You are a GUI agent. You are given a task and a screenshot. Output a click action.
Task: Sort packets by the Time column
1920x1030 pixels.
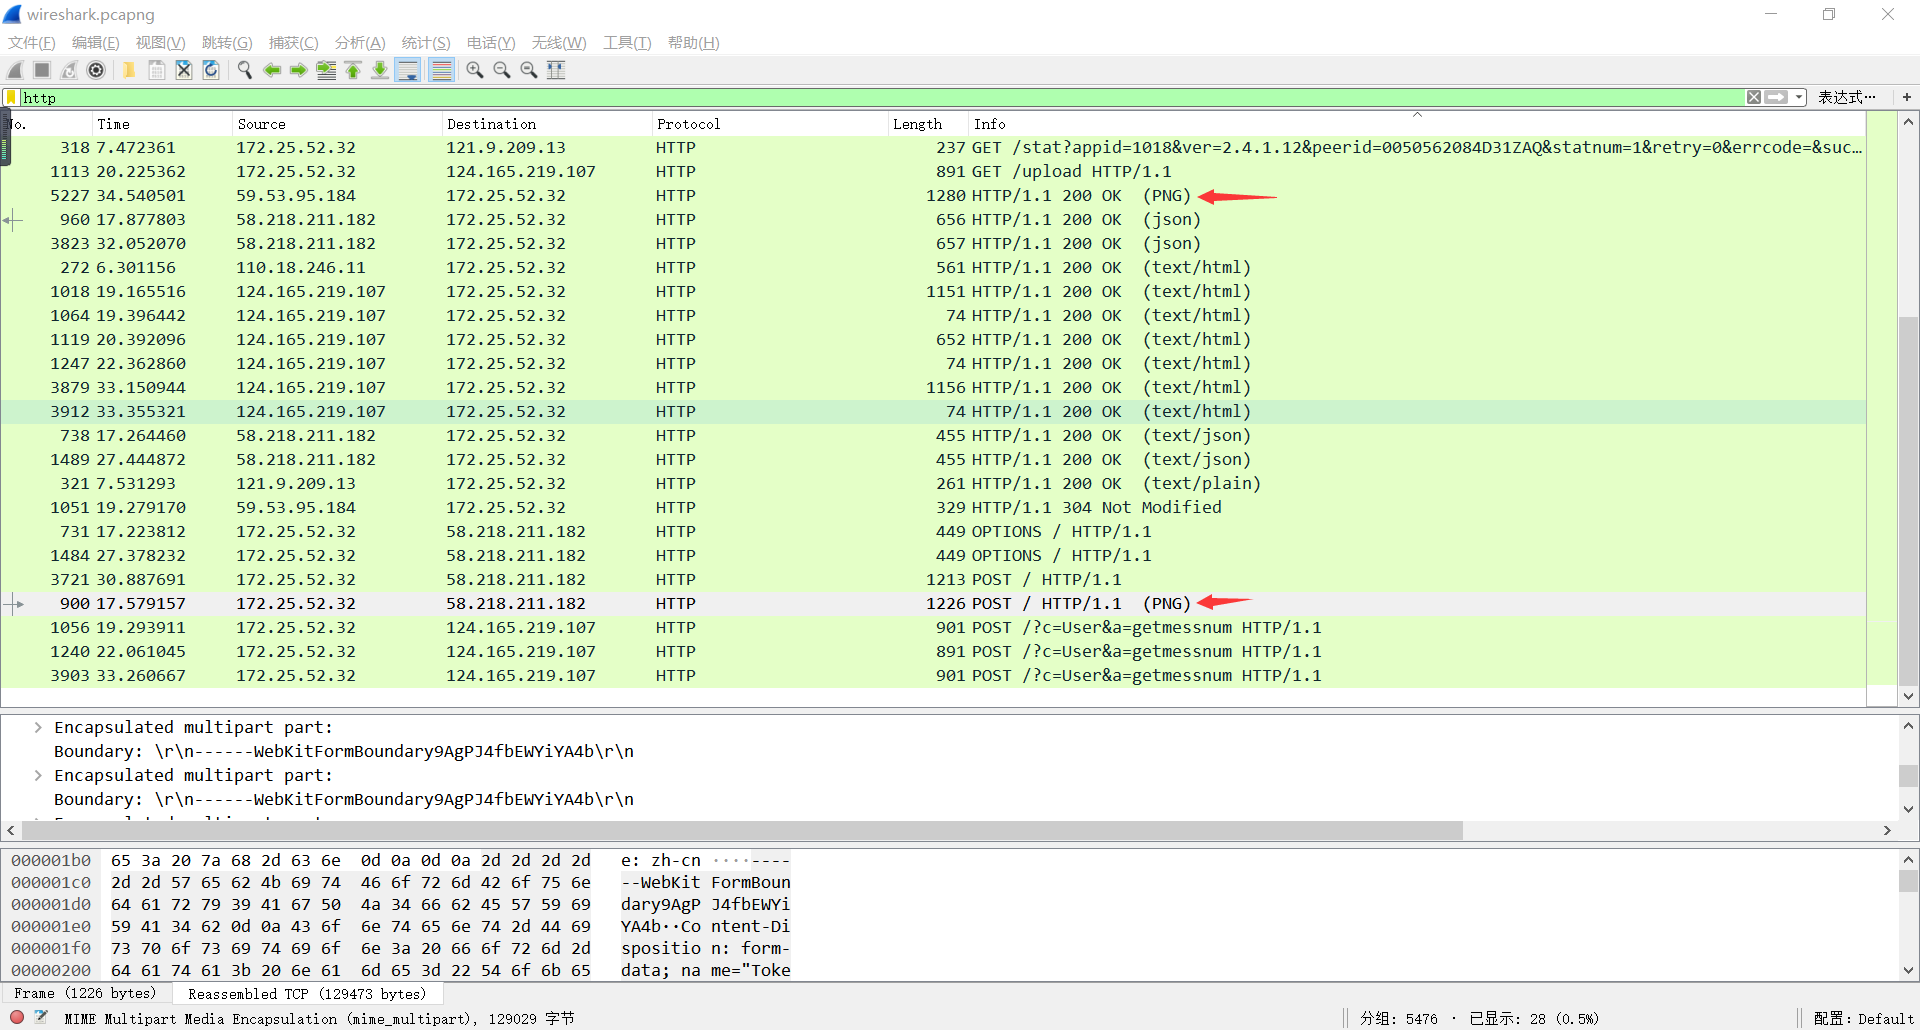(162, 124)
